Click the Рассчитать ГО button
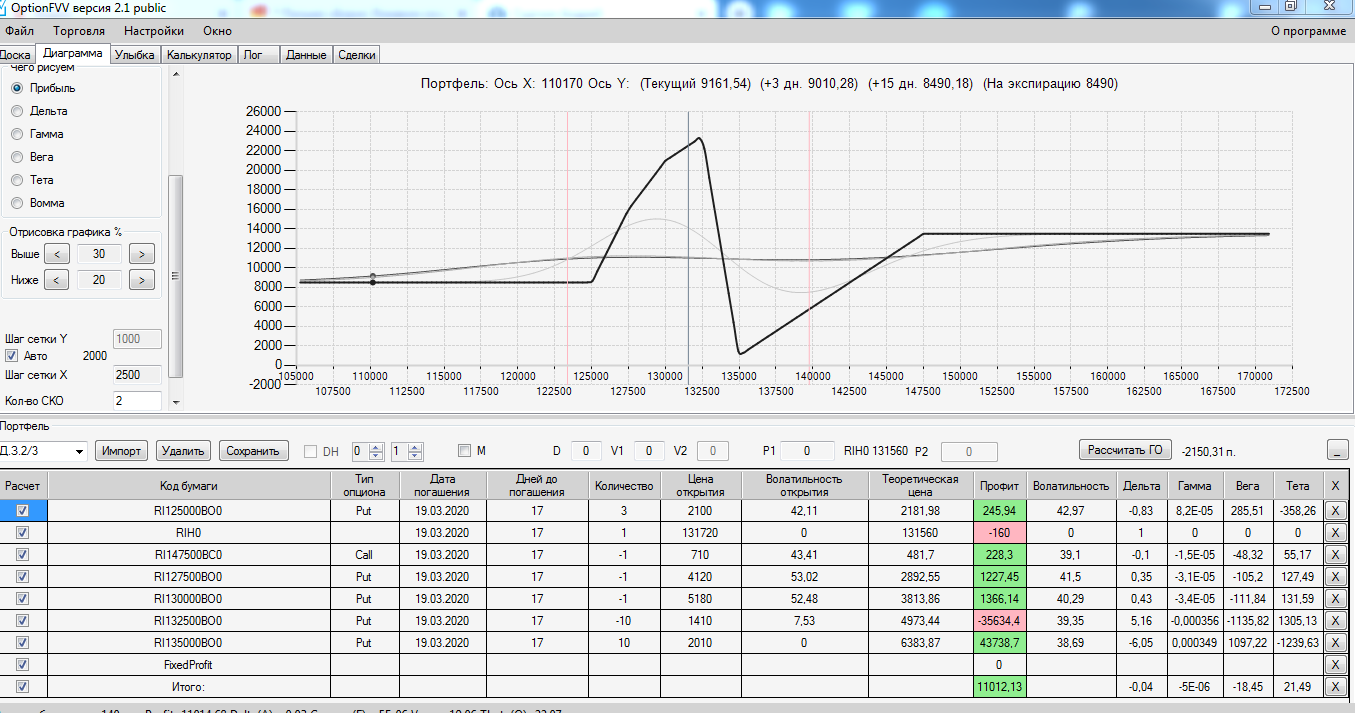Image resolution: width=1355 pixels, height=713 pixels. [1126, 450]
